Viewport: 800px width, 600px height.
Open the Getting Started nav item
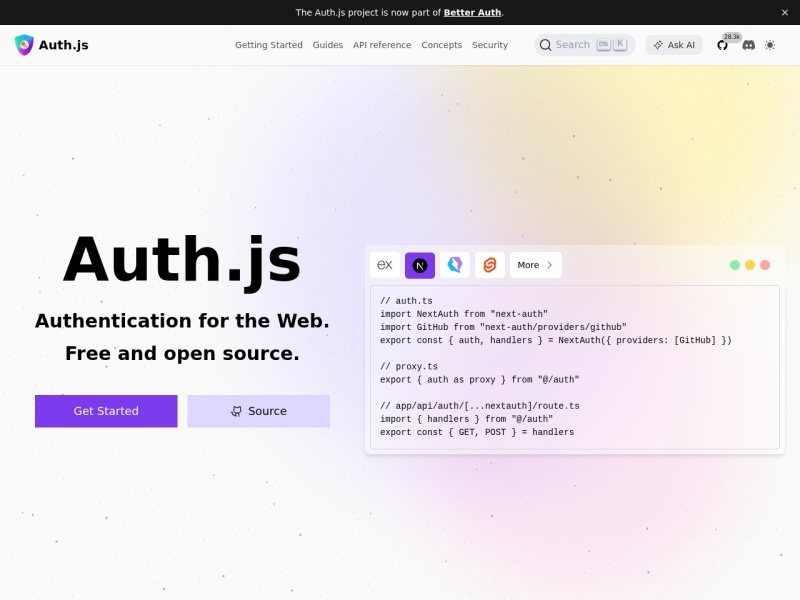(x=269, y=45)
